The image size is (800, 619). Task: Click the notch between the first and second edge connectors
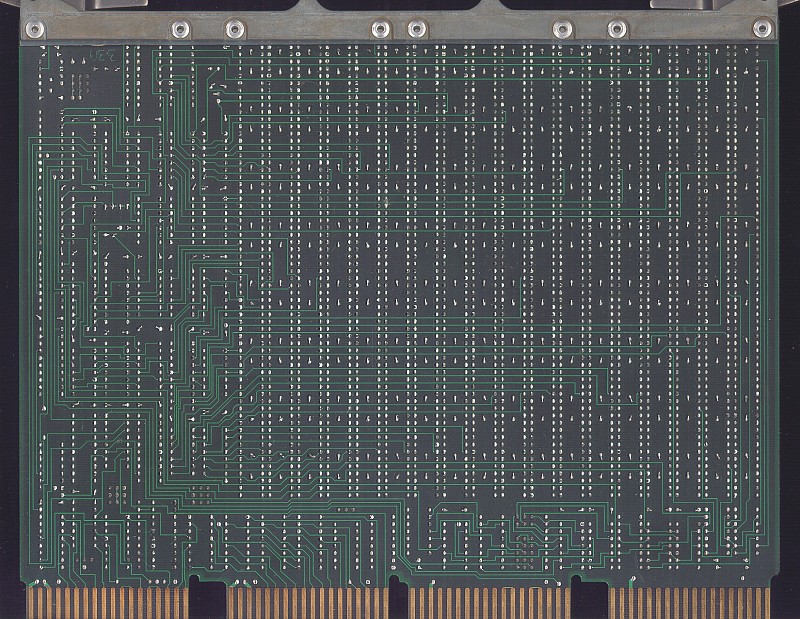pyautogui.click(x=207, y=595)
